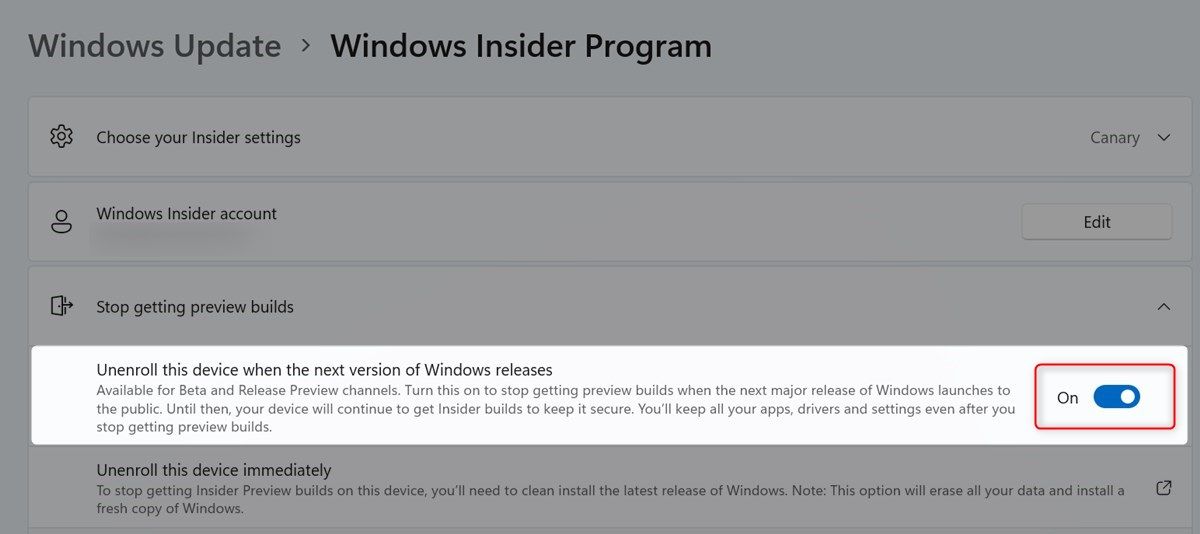Viewport: 1200px width, 534px height.
Task: Click the gear icon for Insider settings
Action: click(x=62, y=137)
